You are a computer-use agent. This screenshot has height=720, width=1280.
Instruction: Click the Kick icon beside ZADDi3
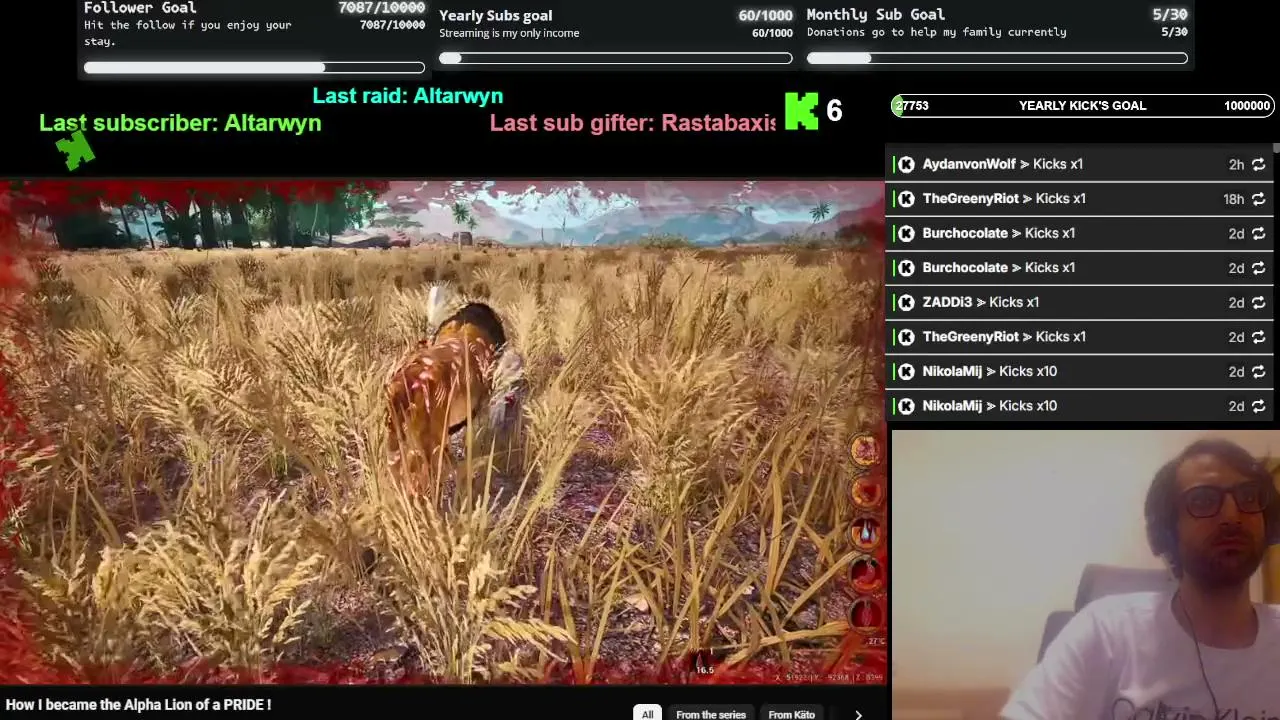[906, 302]
